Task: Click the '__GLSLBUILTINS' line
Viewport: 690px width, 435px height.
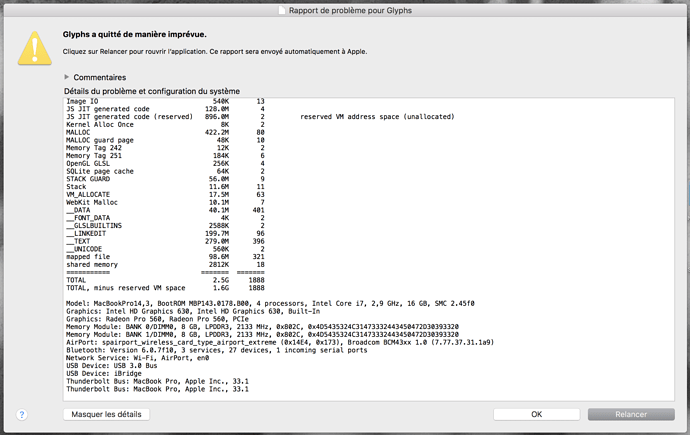Action: click(x=165, y=226)
